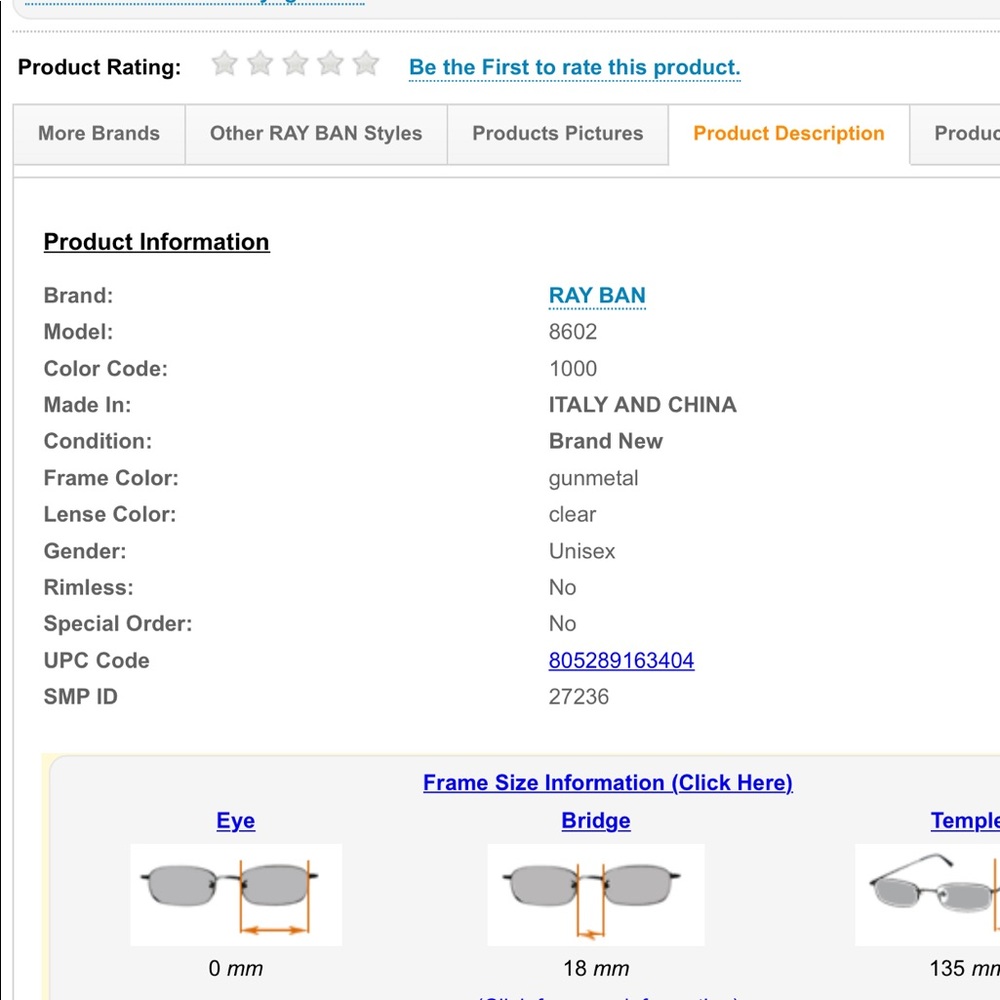The width and height of the screenshot is (1000, 1000).
Task: Click the Lense Color label
Action: click(110, 515)
